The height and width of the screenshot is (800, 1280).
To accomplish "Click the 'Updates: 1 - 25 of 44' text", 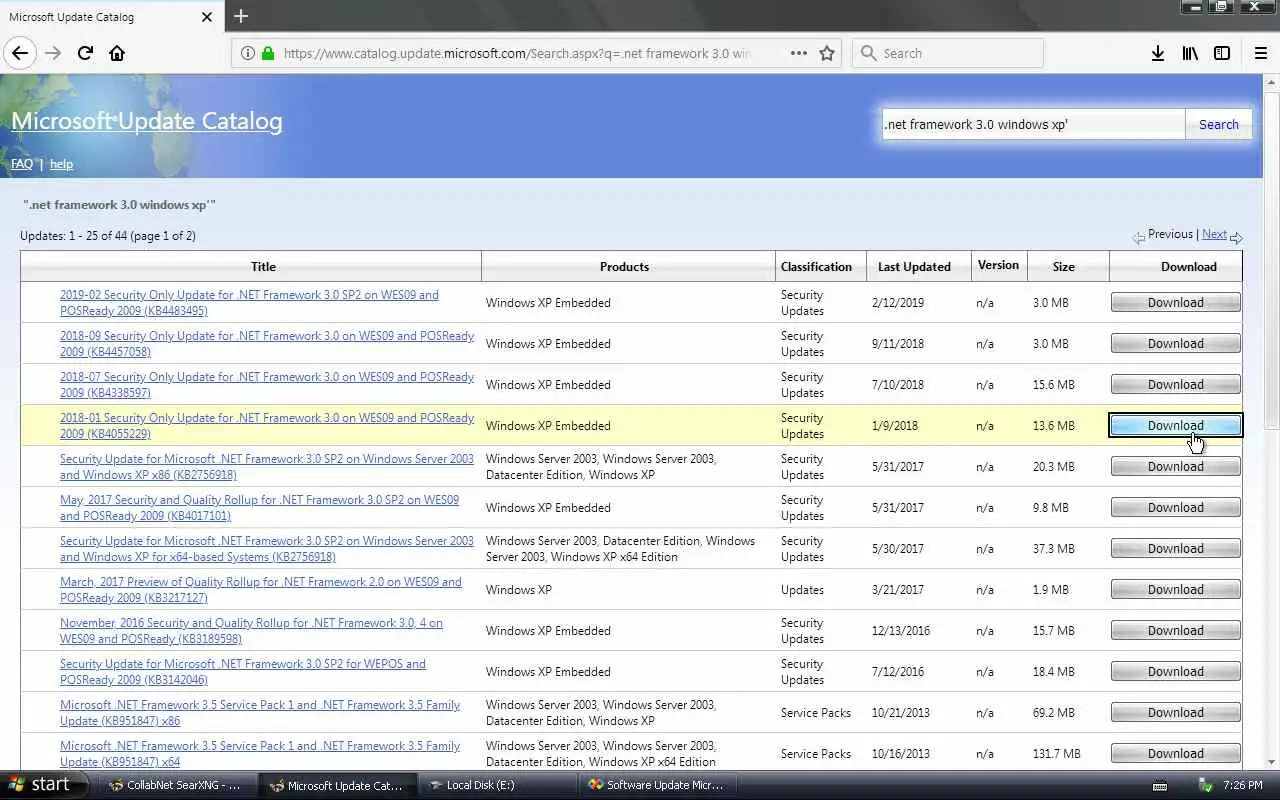I will click(x=108, y=236).
